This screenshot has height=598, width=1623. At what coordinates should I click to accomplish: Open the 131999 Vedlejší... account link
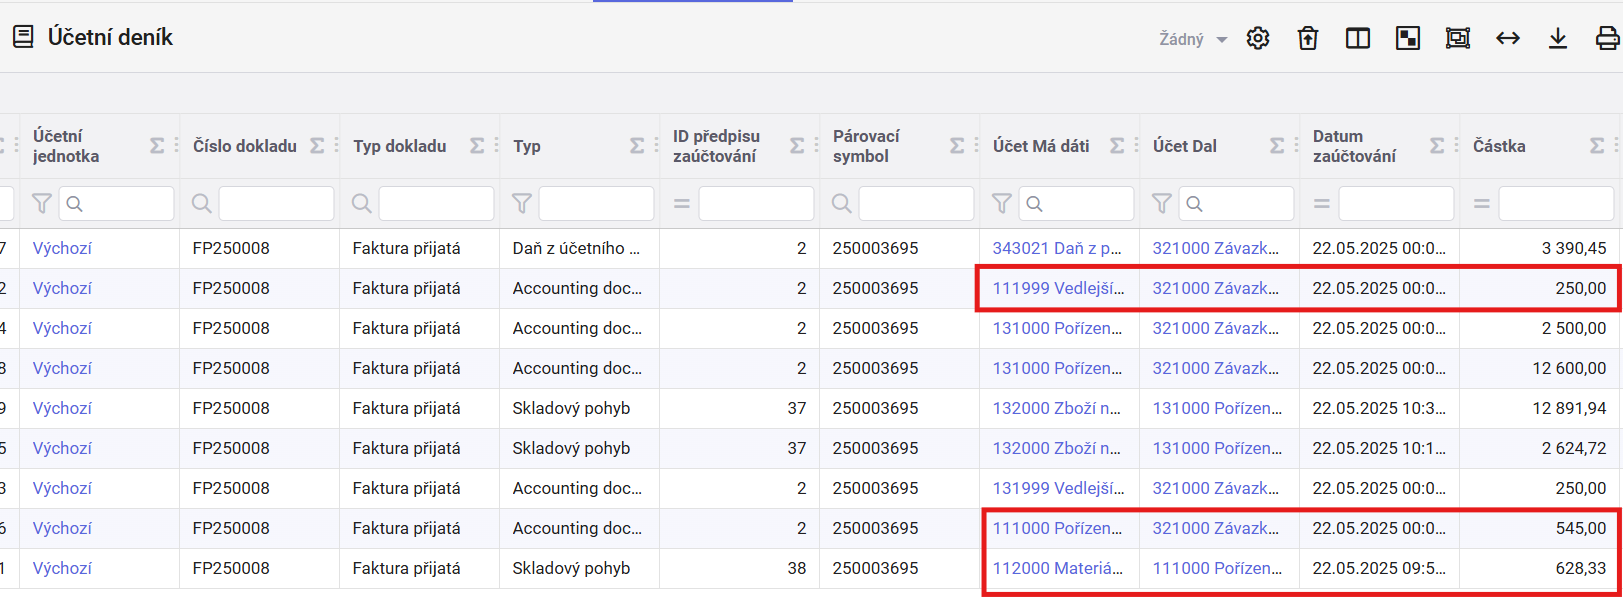pos(1058,488)
